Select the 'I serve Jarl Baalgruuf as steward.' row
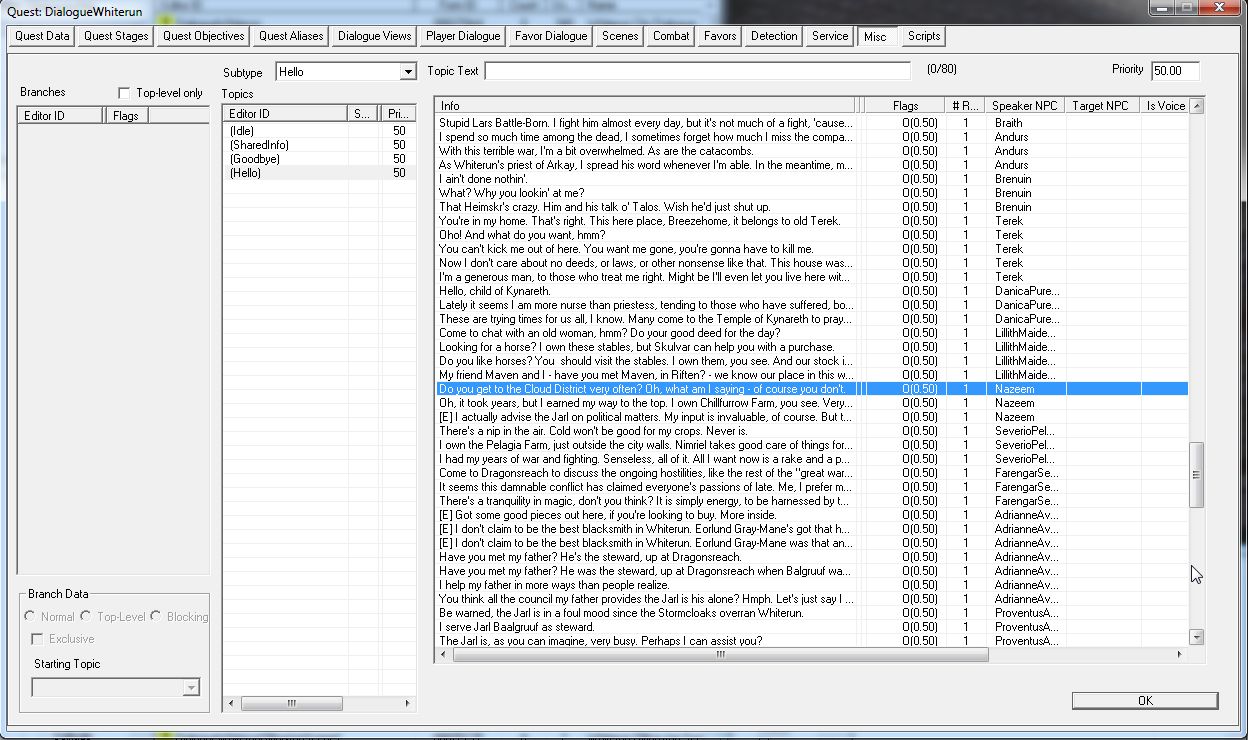Image resolution: width=1248 pixels, height=740 pixels. point(812,627)
